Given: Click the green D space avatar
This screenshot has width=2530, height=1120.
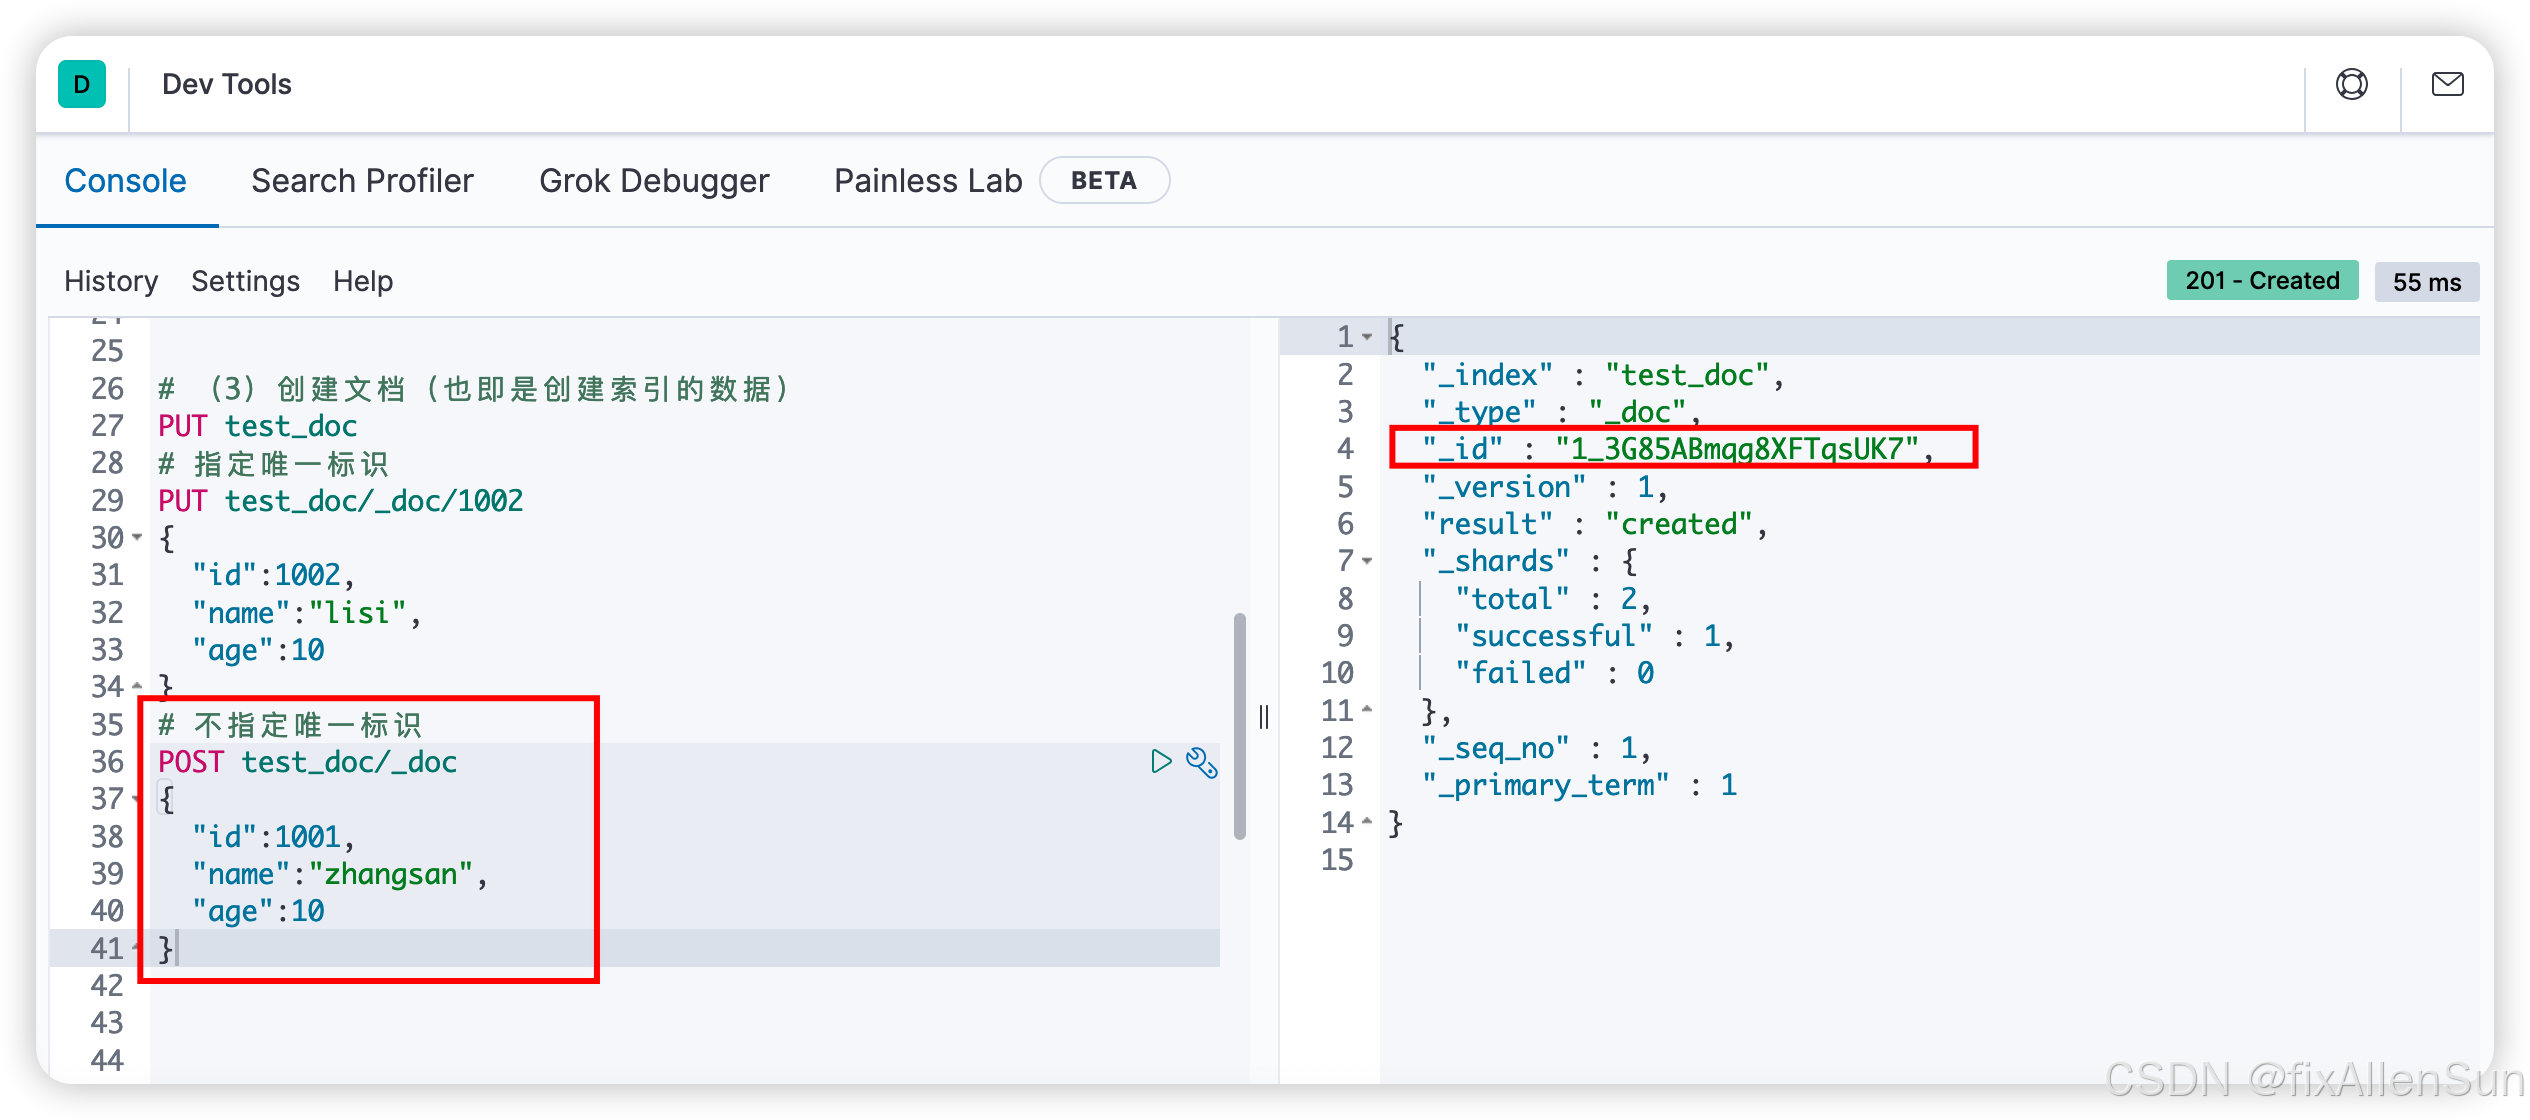Looking at the screenshot, I should point(82,85).
